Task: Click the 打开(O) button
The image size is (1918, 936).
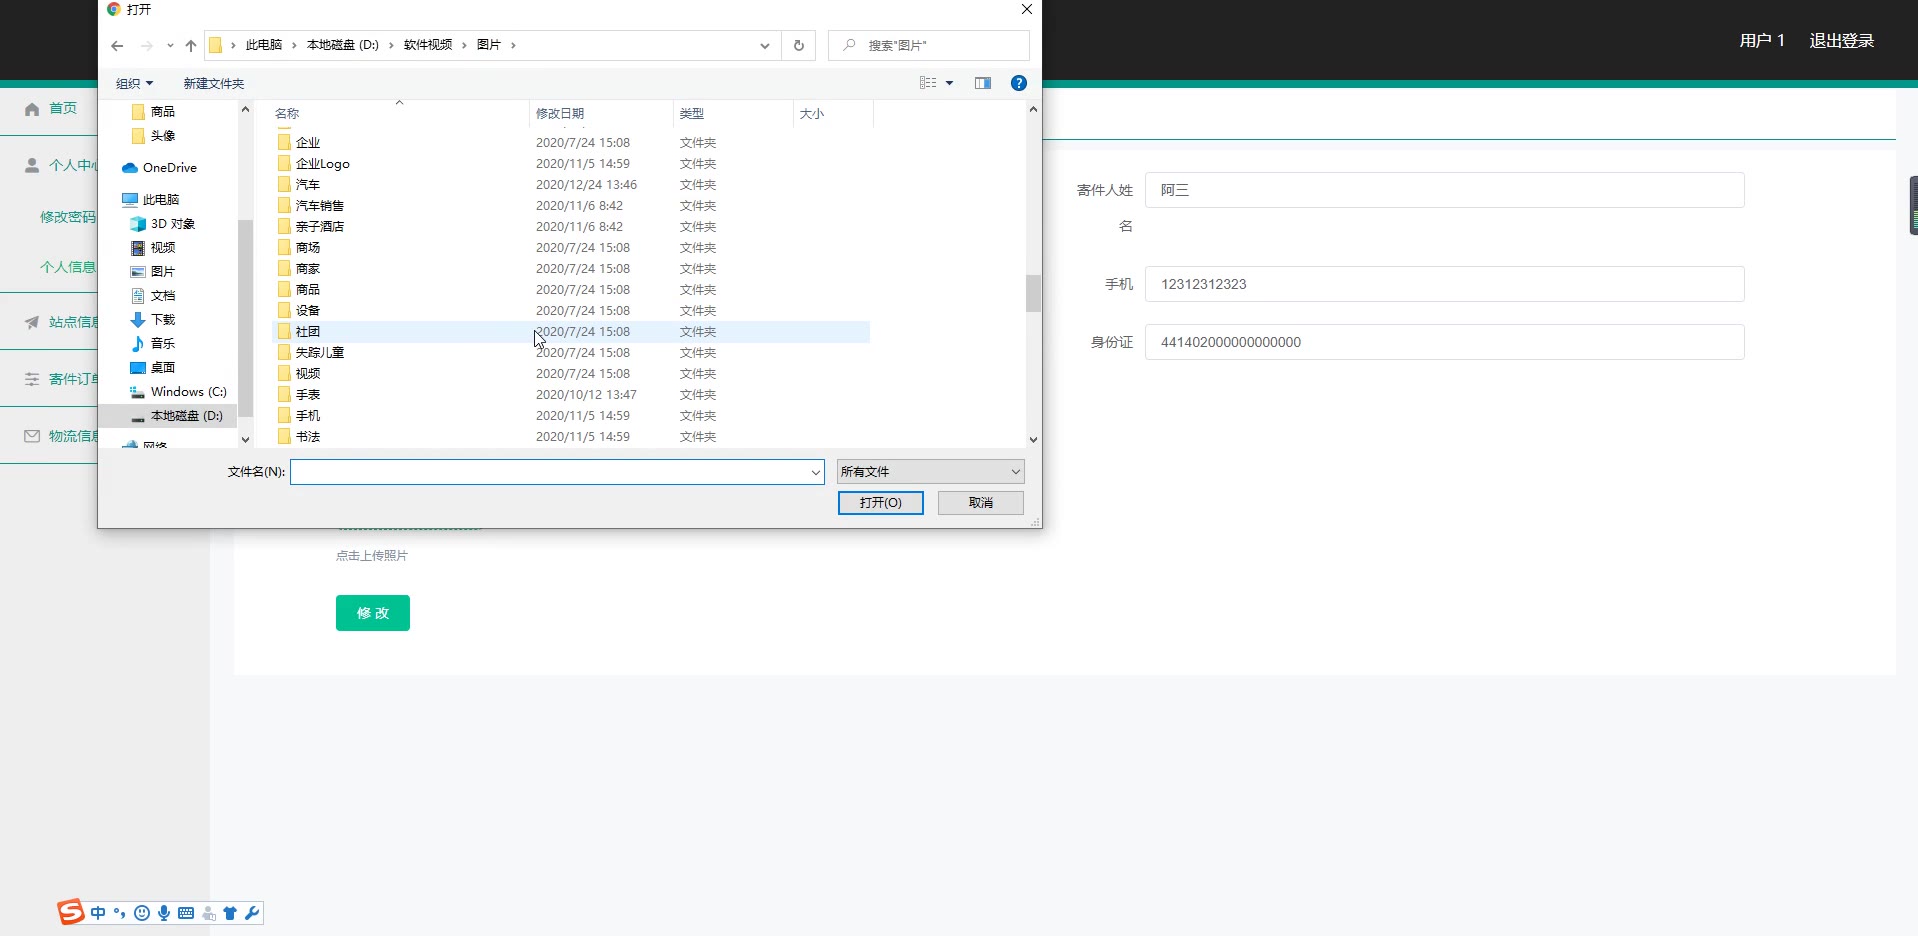Action: pos(880,503)
